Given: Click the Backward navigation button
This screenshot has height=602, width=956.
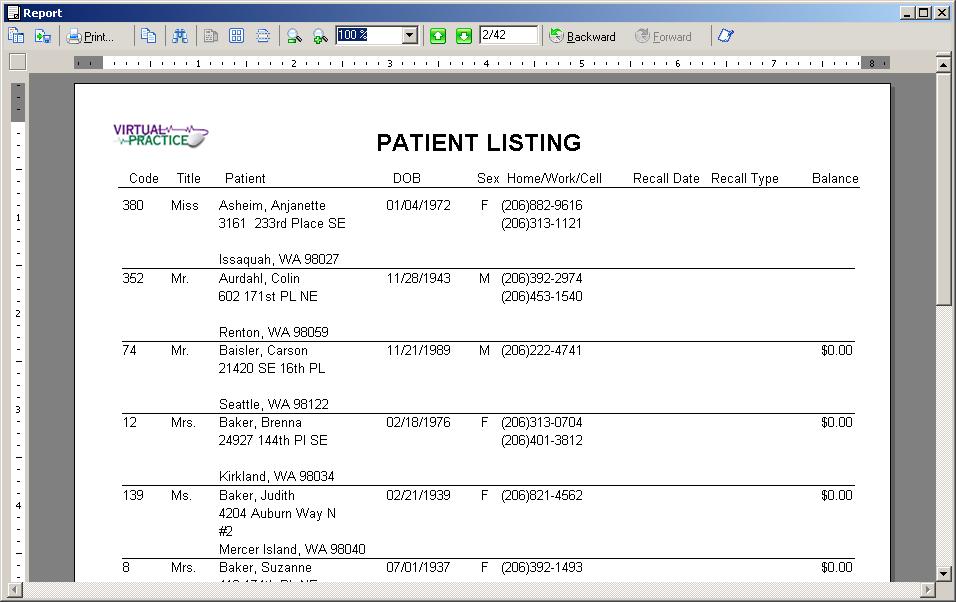Looking at the screenshot, I should (x=582, y=36).
